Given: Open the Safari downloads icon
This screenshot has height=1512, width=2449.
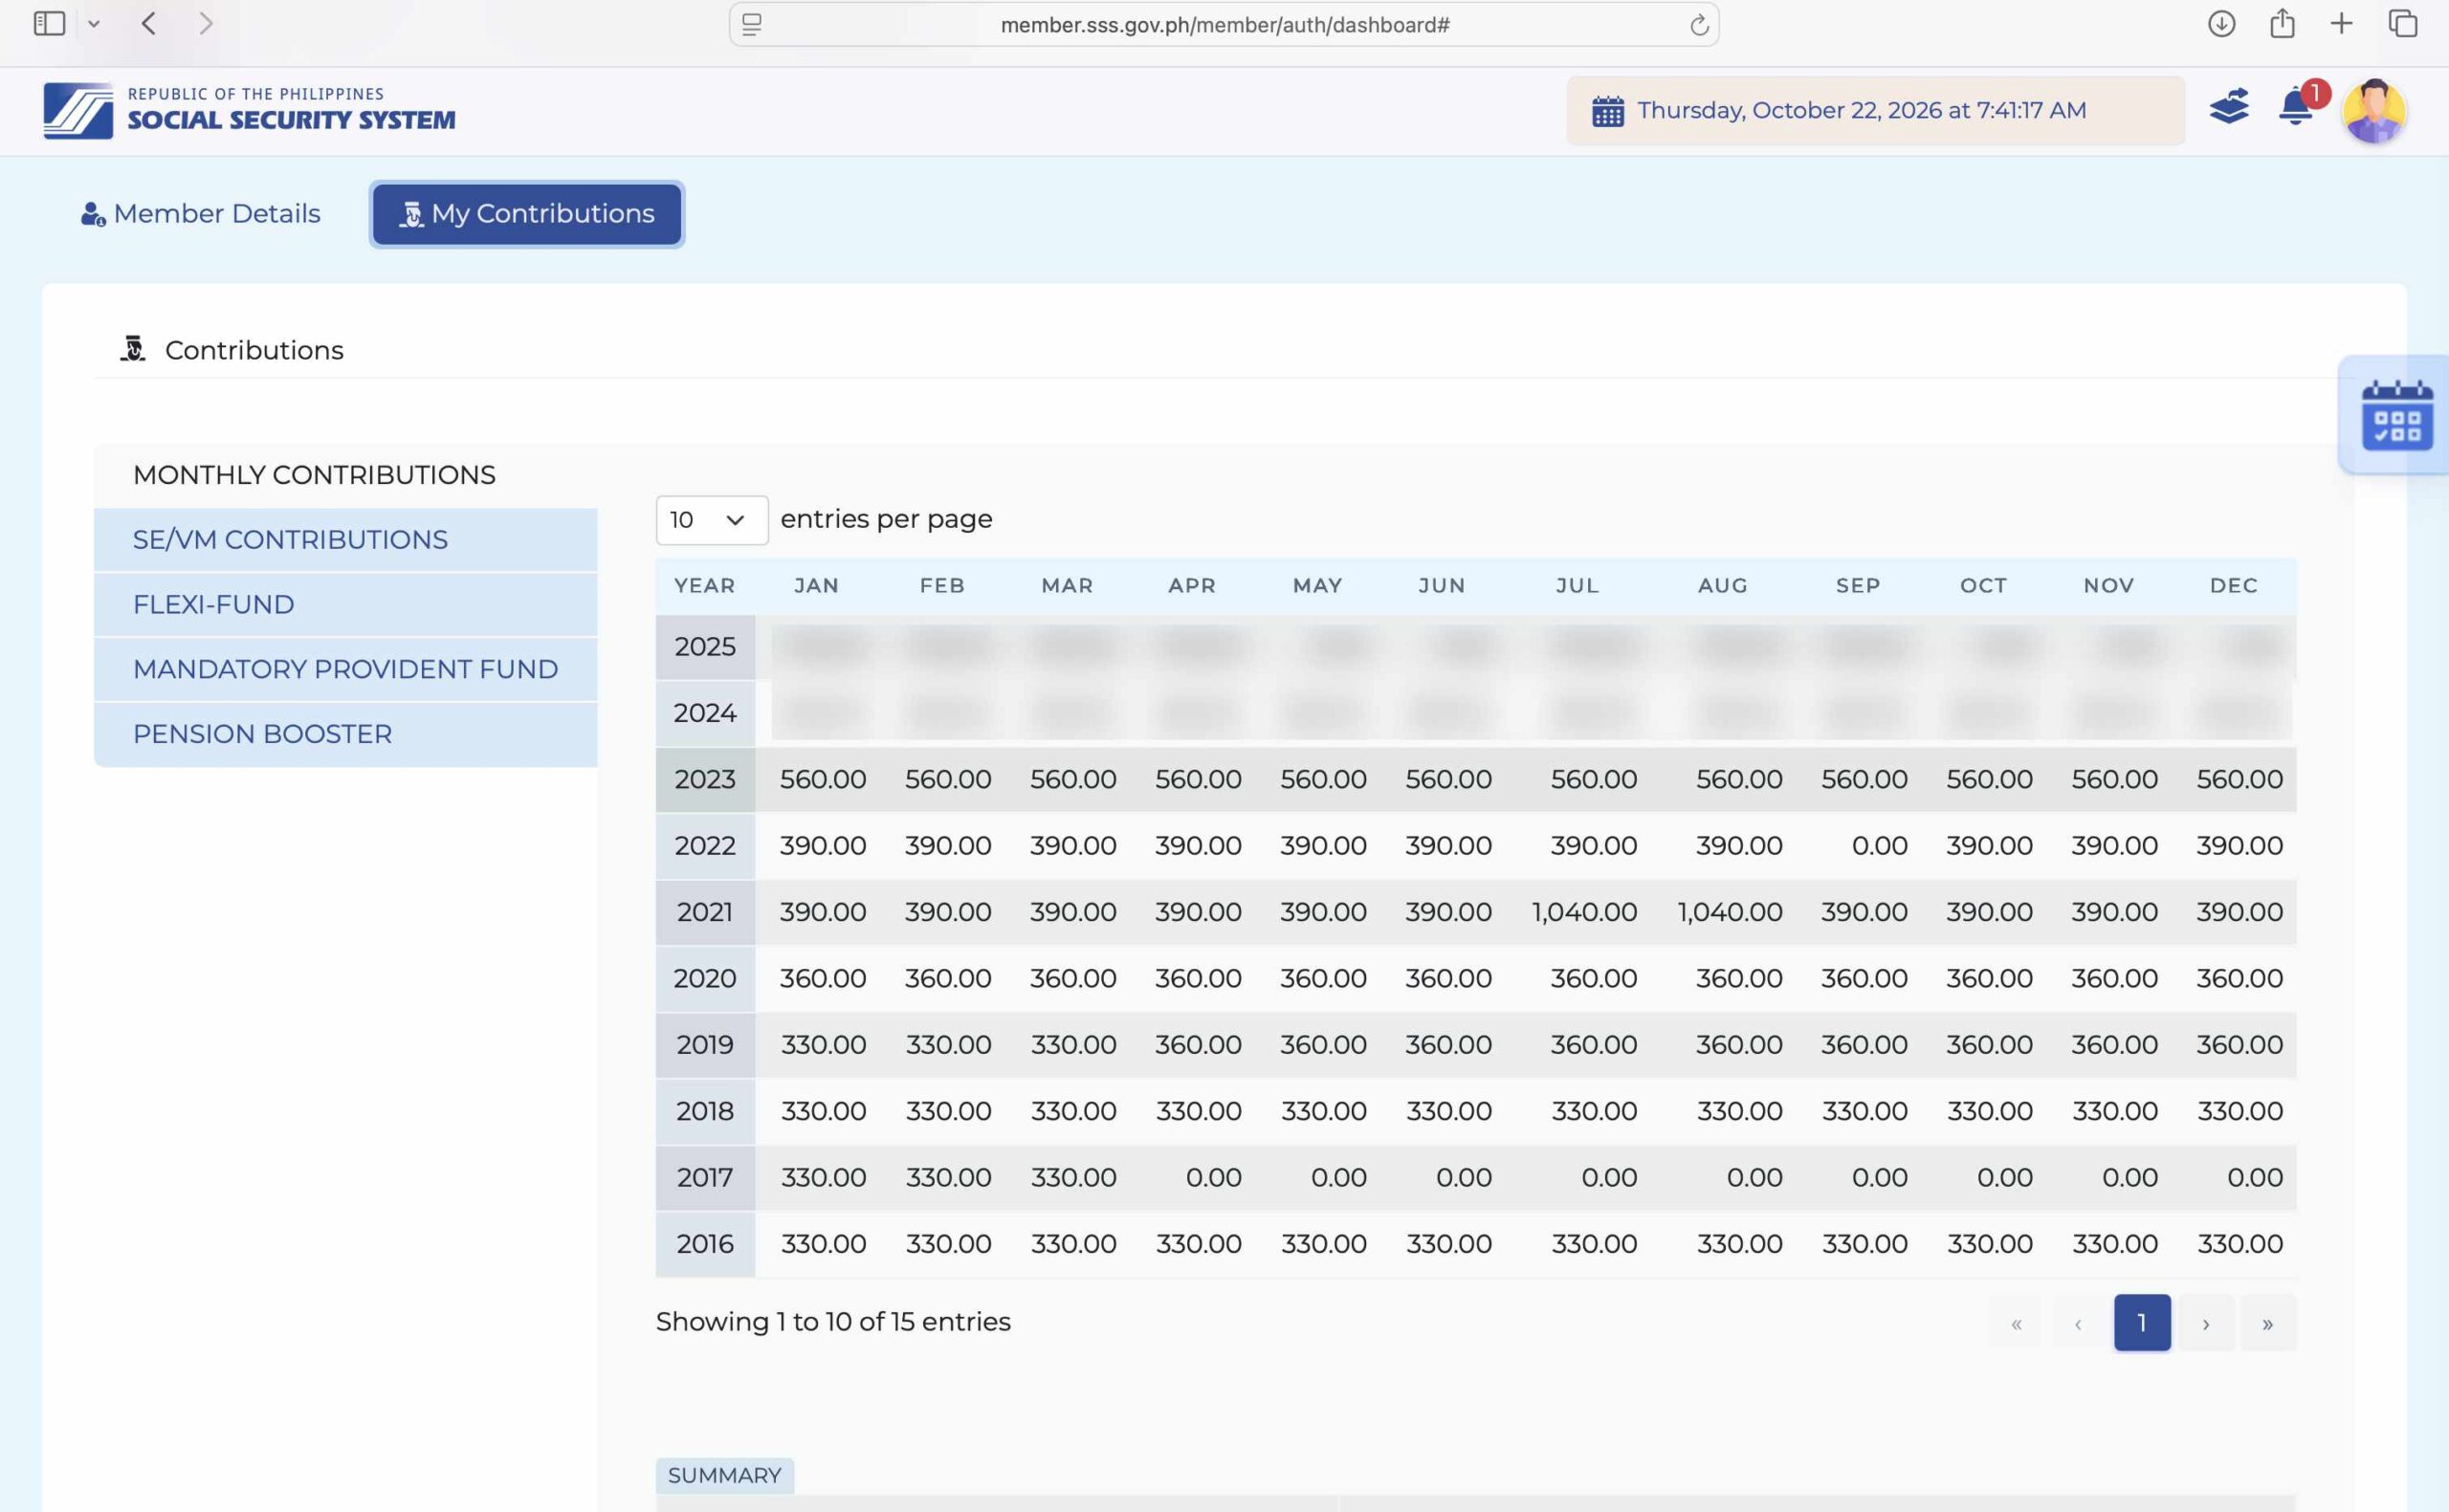Looking at the screenshot, I should click(x=2221, y=23).
